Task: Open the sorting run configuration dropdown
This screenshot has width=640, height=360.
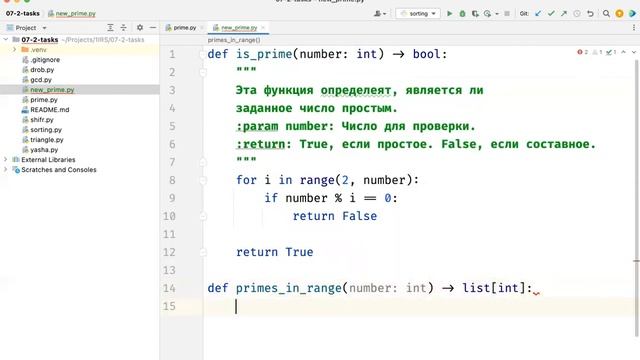Action: point(418,13)
